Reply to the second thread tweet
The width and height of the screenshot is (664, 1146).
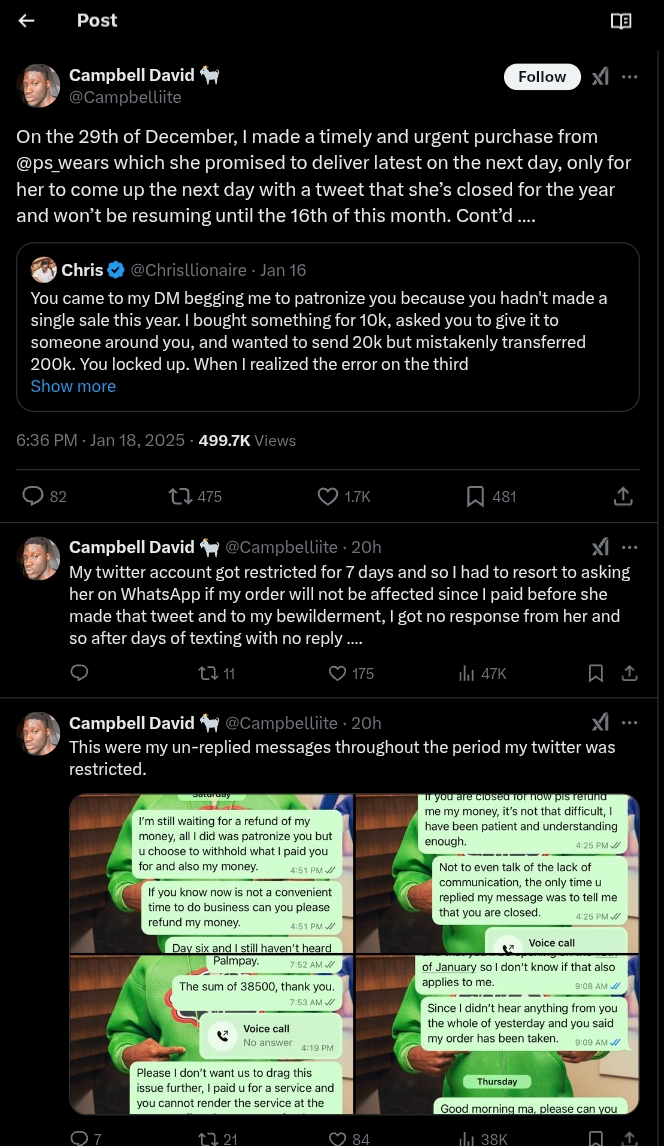(x=79, y=674)
